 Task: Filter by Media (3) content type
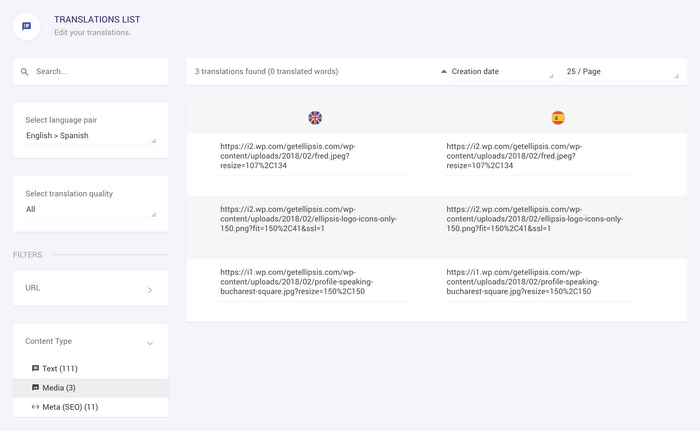pyautogui.click(x=91, y=388)
